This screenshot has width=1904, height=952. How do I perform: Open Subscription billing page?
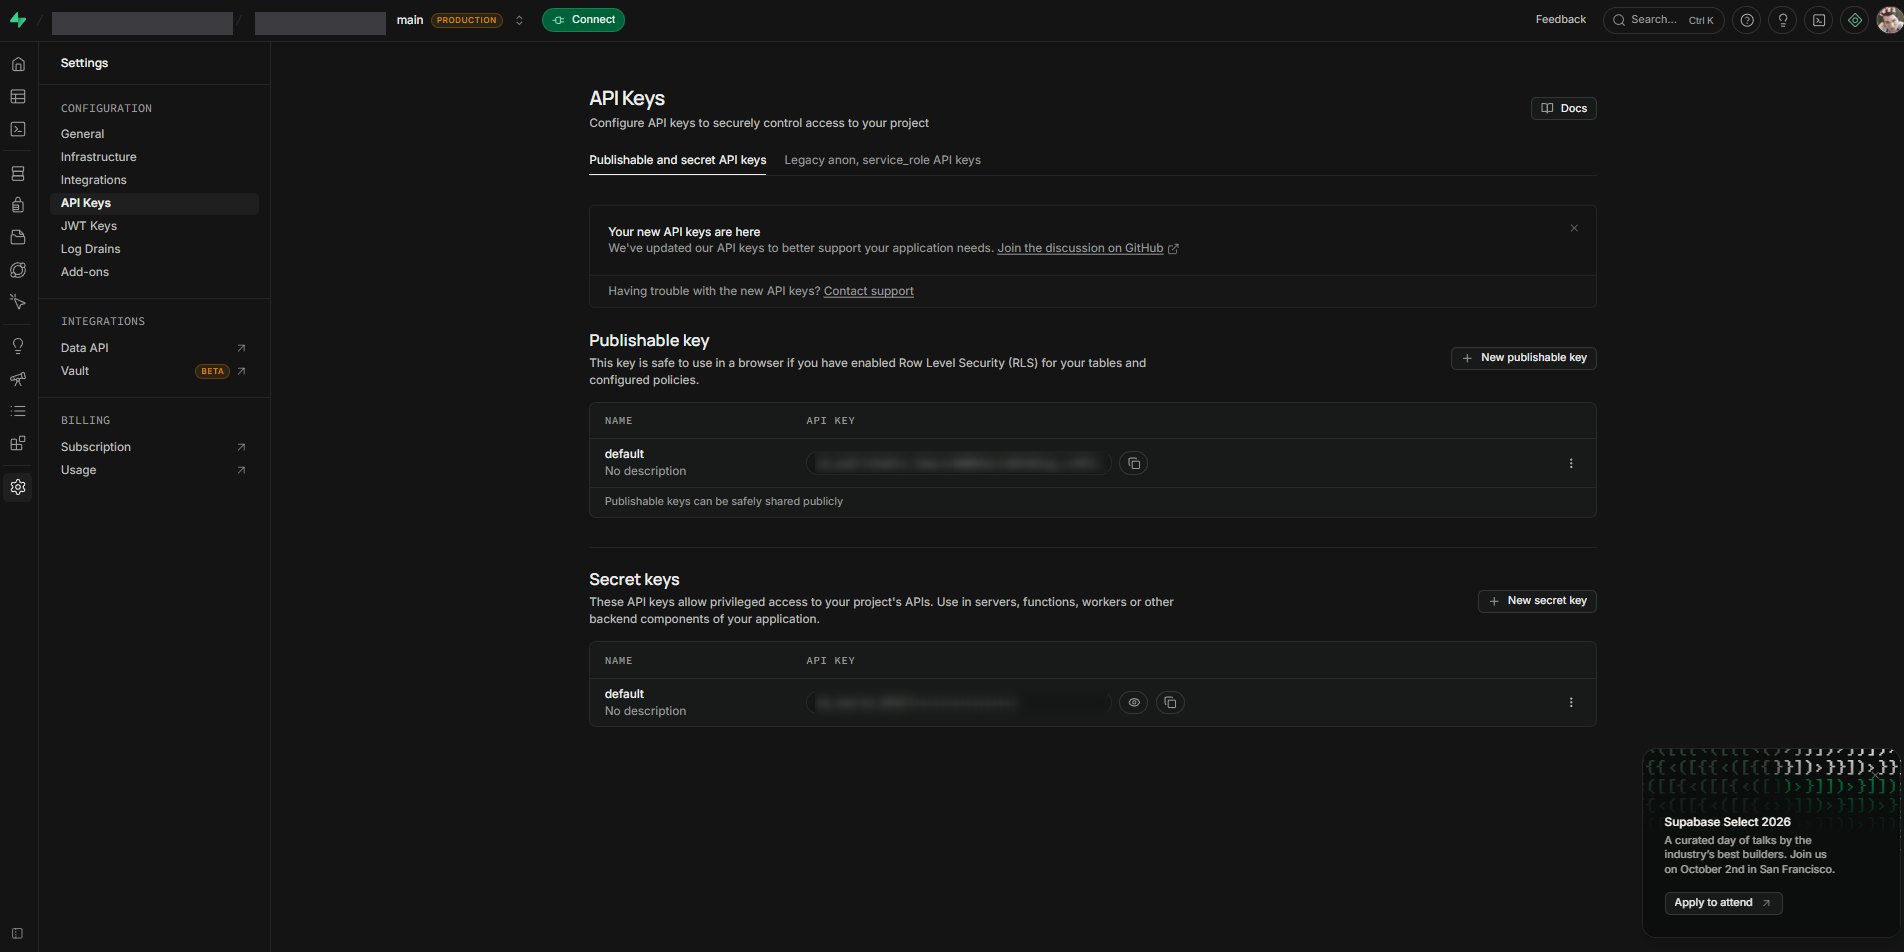click(x=154, y=447)
